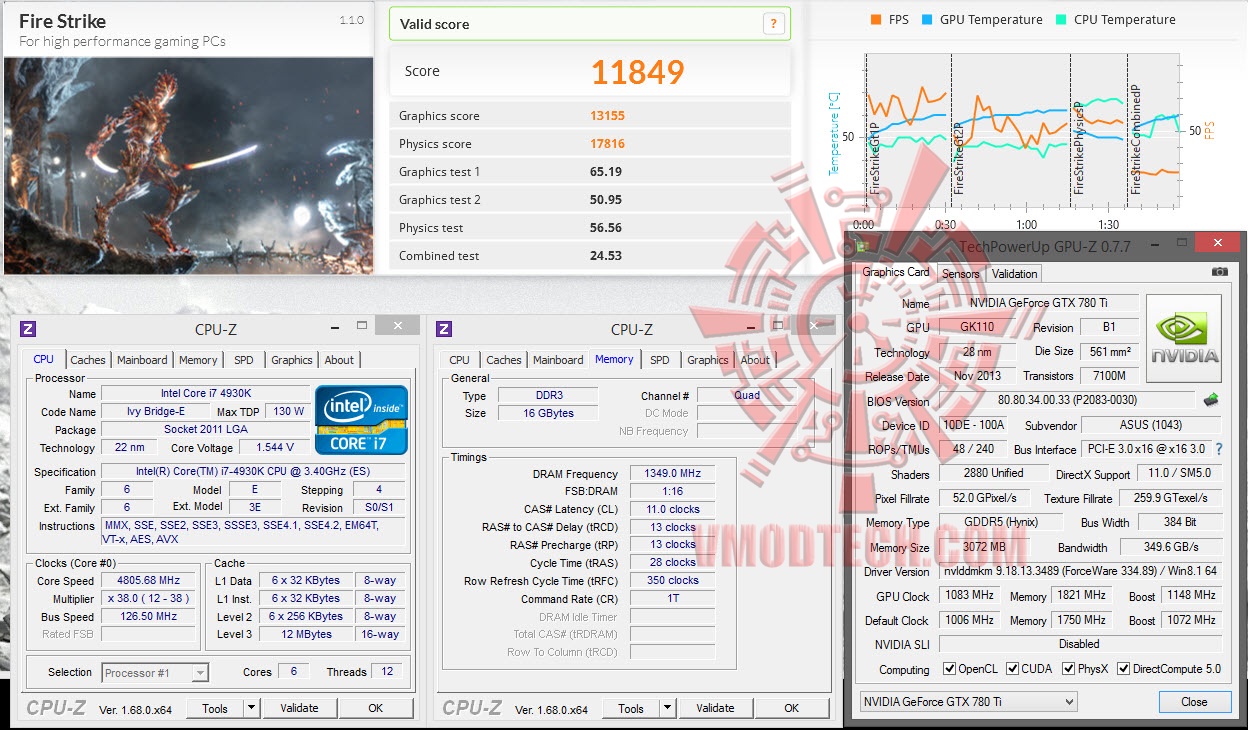This screenshot has height=730, width=1248.
Task: Select the CPU tab in CPU-Z memory window
Action: 460,360
